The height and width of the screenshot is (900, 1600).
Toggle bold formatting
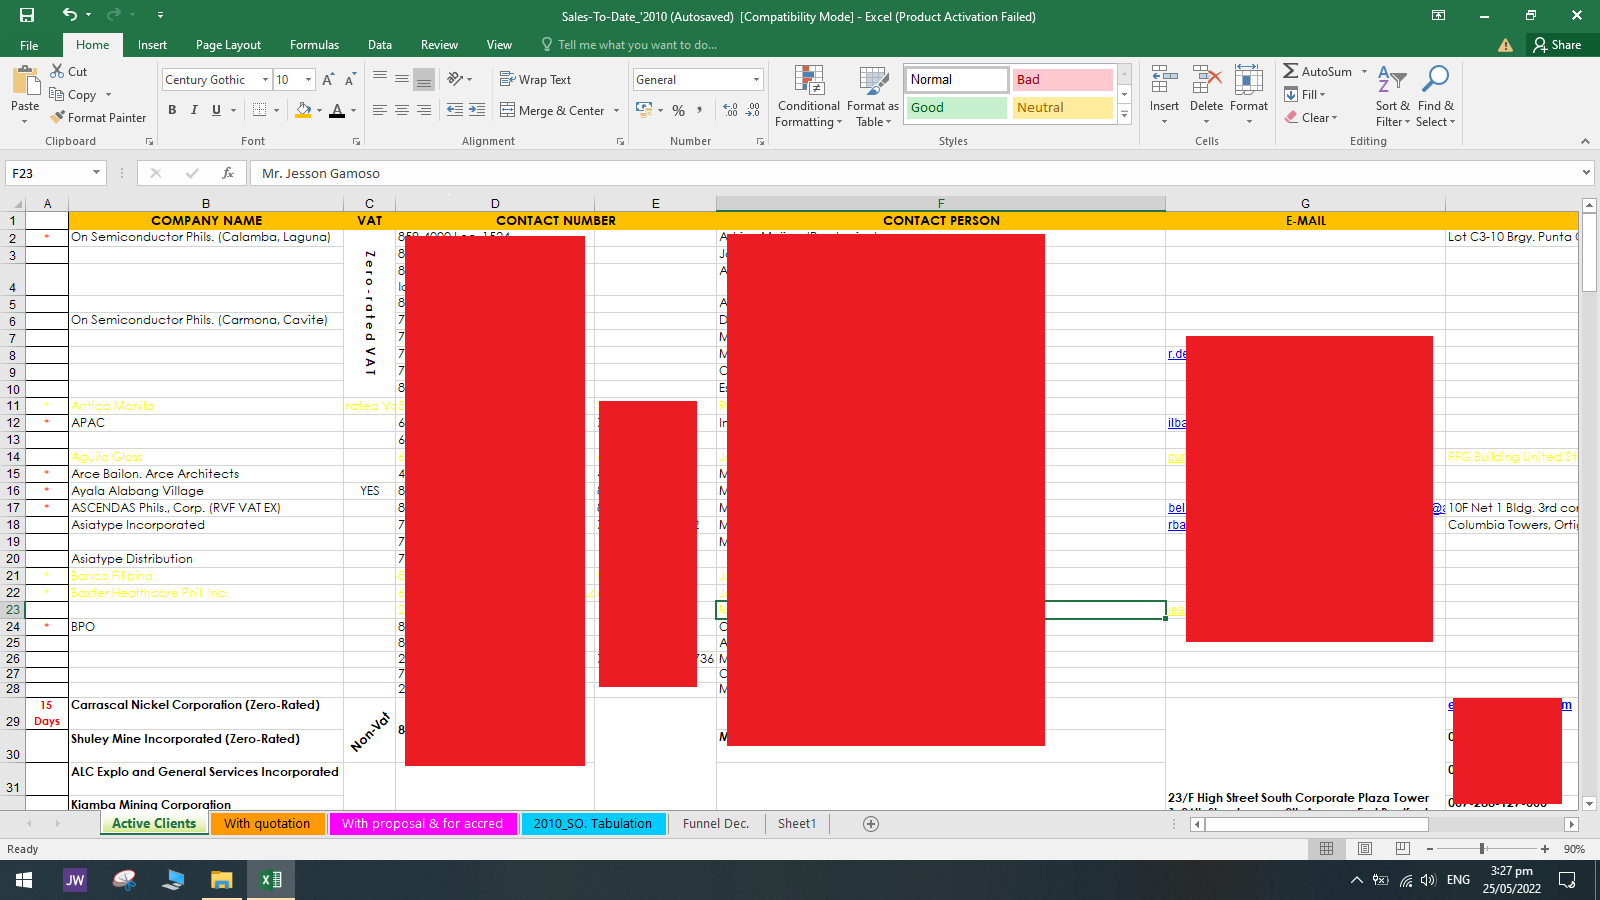coord(172,110)
